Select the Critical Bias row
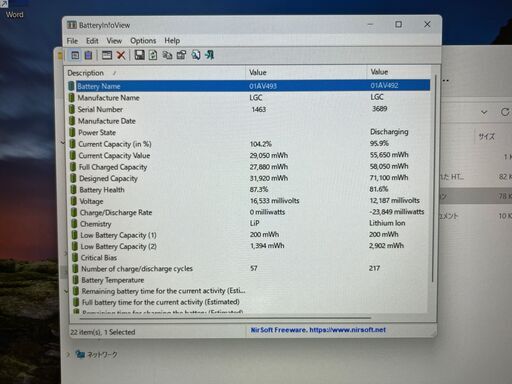Image resolution: width=512 pixels, height=384 pixels. [251, 258]
